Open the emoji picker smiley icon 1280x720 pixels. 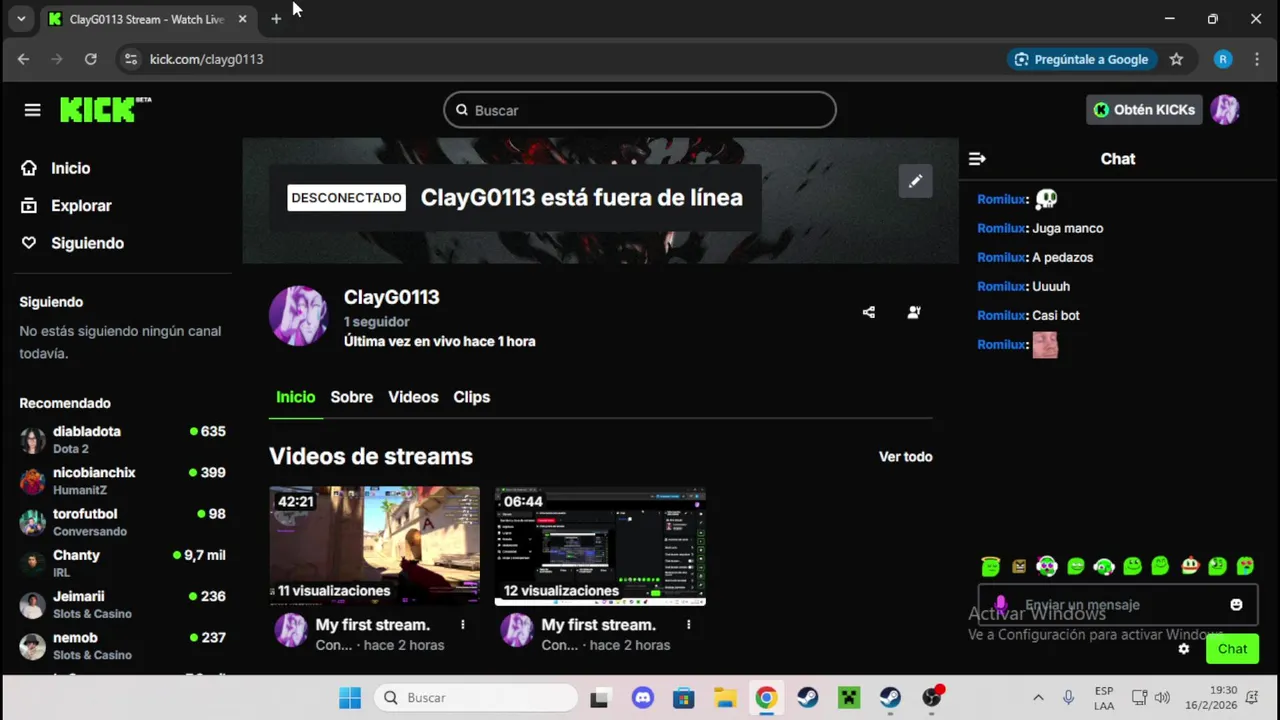point(1236,605)
